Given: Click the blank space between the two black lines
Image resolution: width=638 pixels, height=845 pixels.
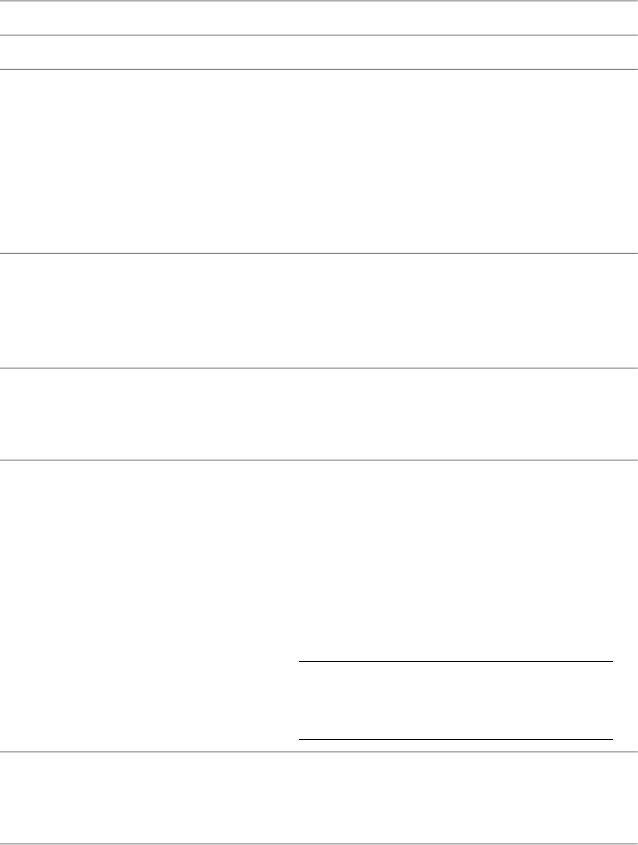Looking at the screenshot, I should click(x=456, y=701).
